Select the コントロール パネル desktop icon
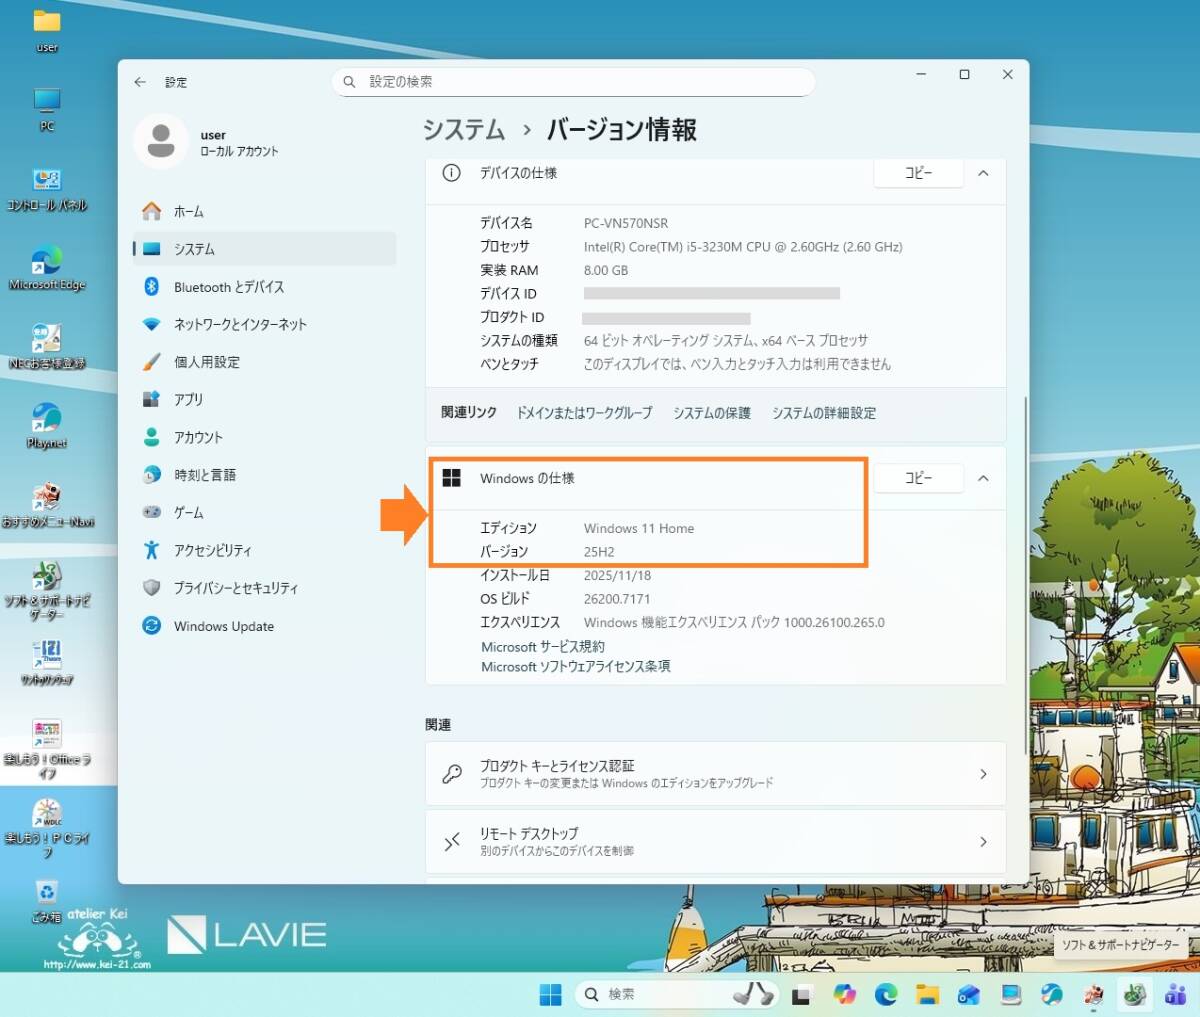This screenshot has width=1200, height=1017. tap(47, 189)
